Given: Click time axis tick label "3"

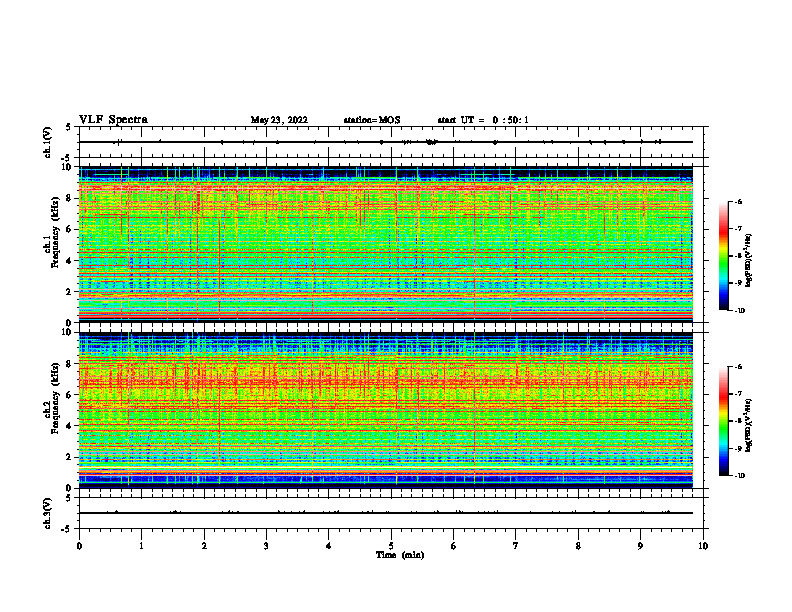Looking at the screenshot, I should 266,546.
